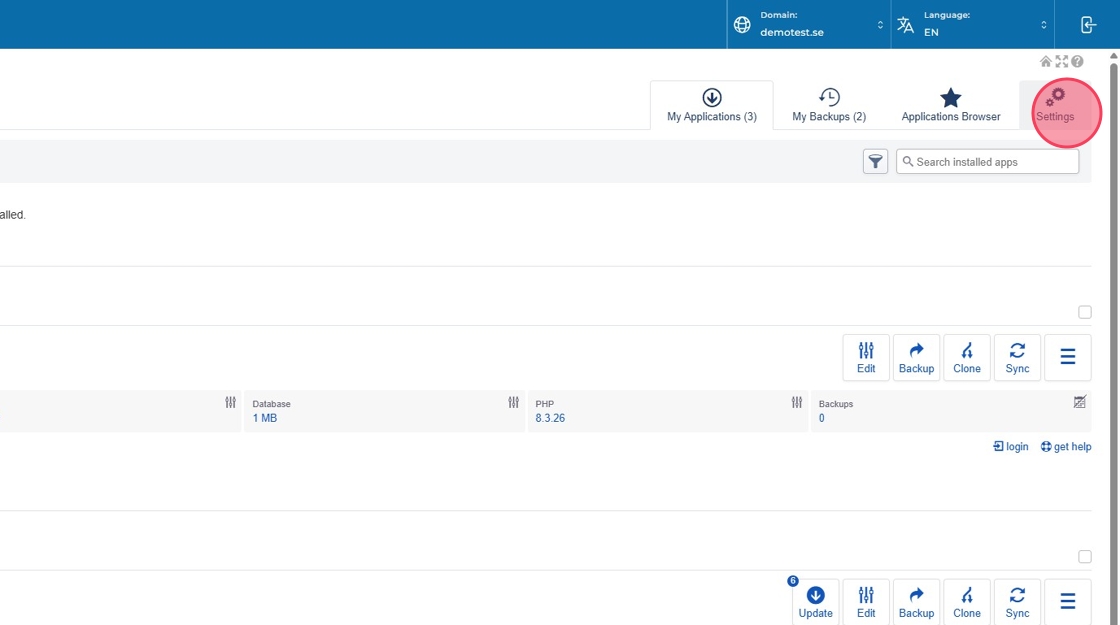Open help via the question mark icon

(x=1078, y=62)
